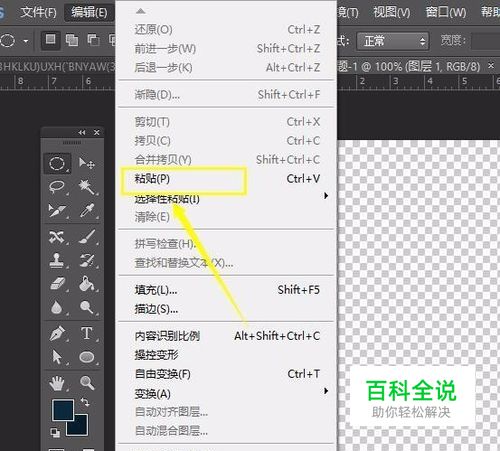Select the Lasso tool

(57, 187)
